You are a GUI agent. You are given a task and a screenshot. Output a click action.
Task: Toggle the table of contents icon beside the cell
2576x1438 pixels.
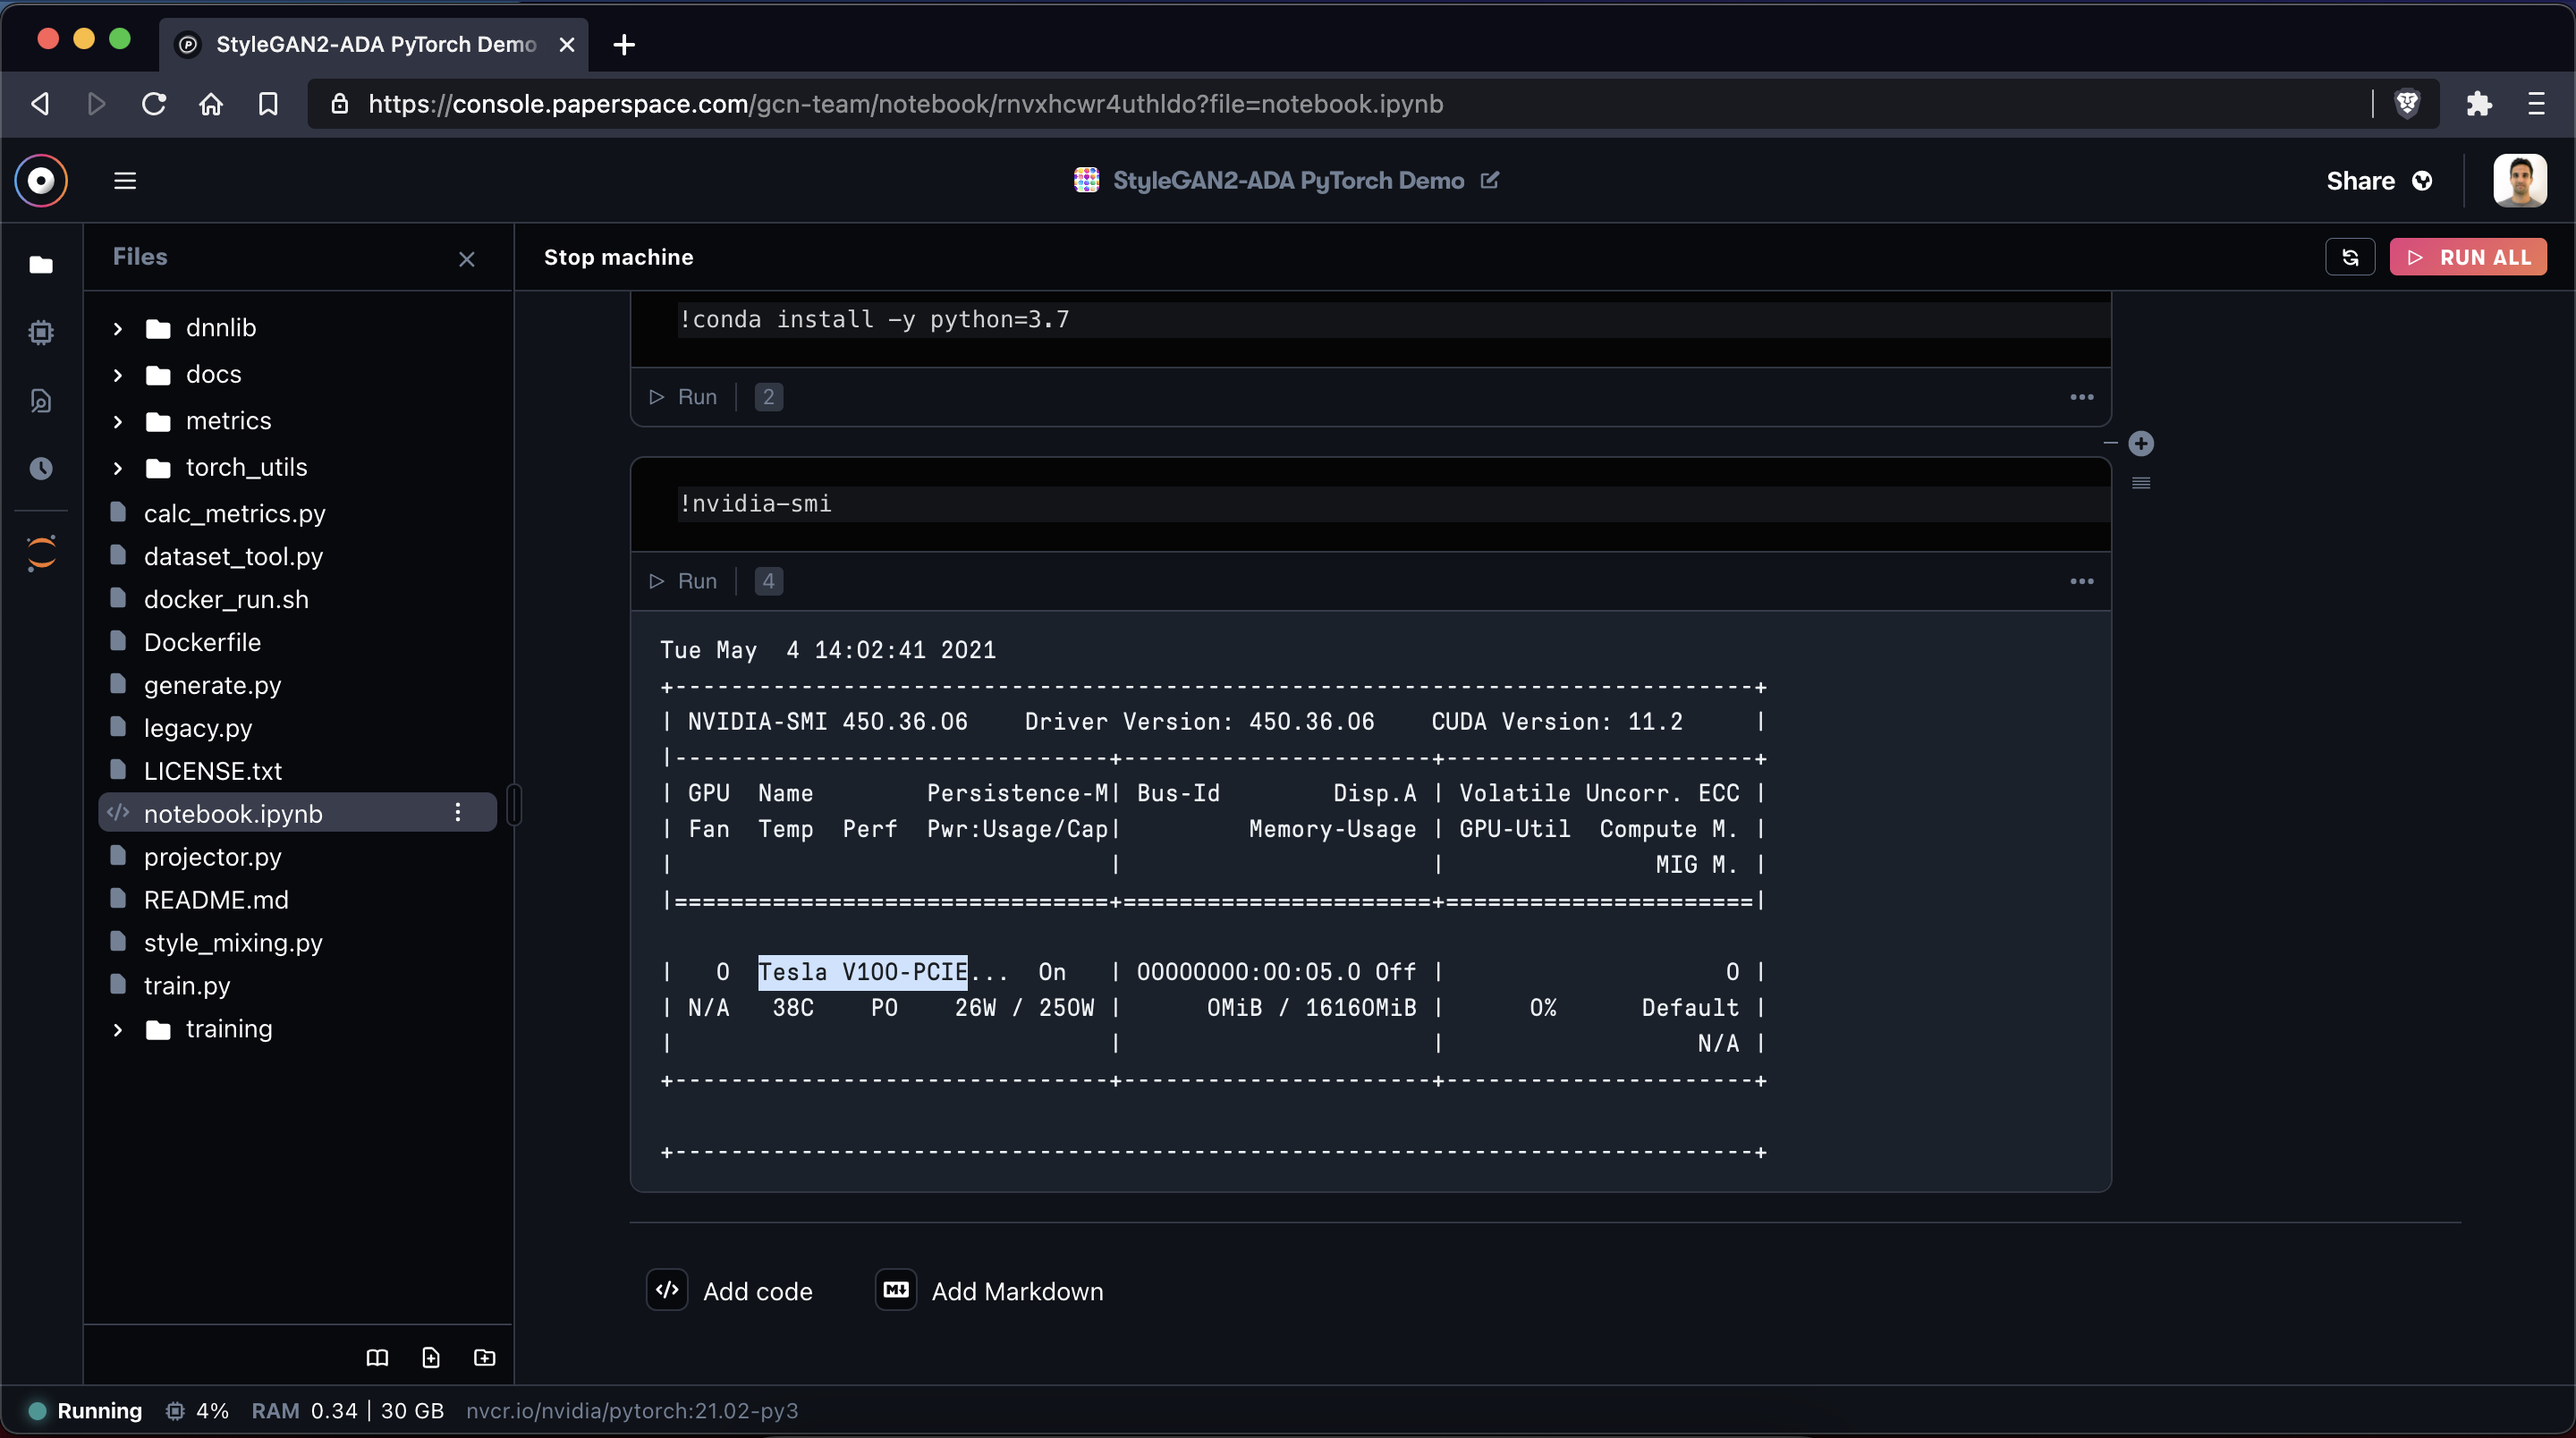coord(2141,483)
